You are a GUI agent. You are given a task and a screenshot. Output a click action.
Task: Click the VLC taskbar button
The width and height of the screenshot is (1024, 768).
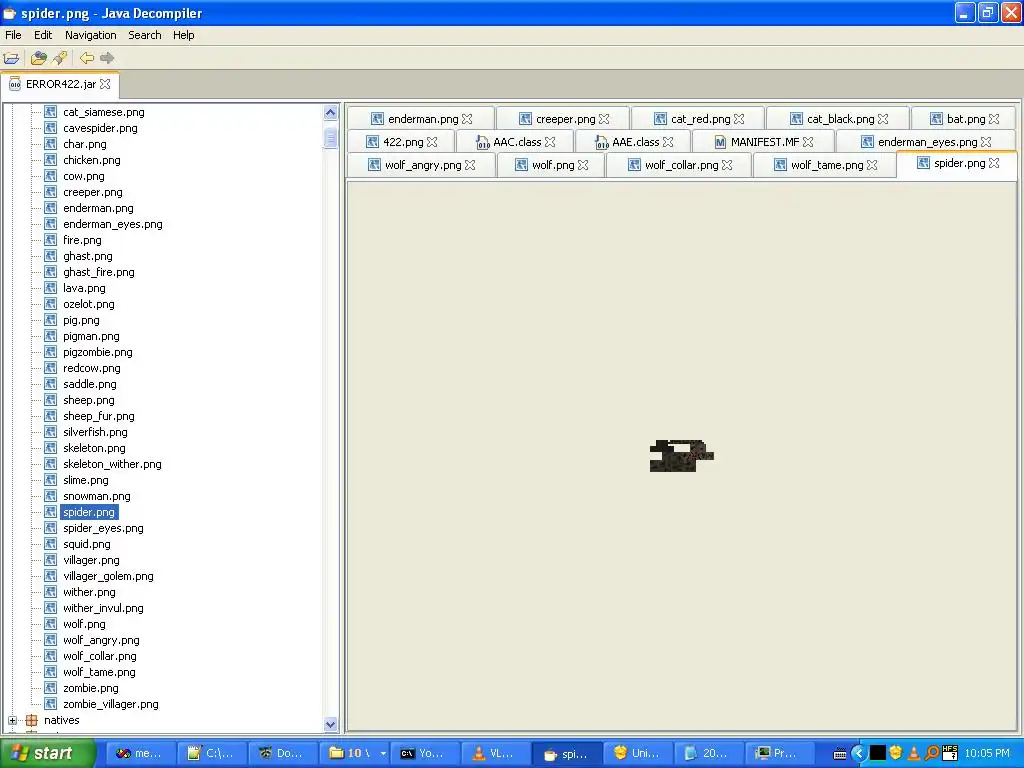494,754
